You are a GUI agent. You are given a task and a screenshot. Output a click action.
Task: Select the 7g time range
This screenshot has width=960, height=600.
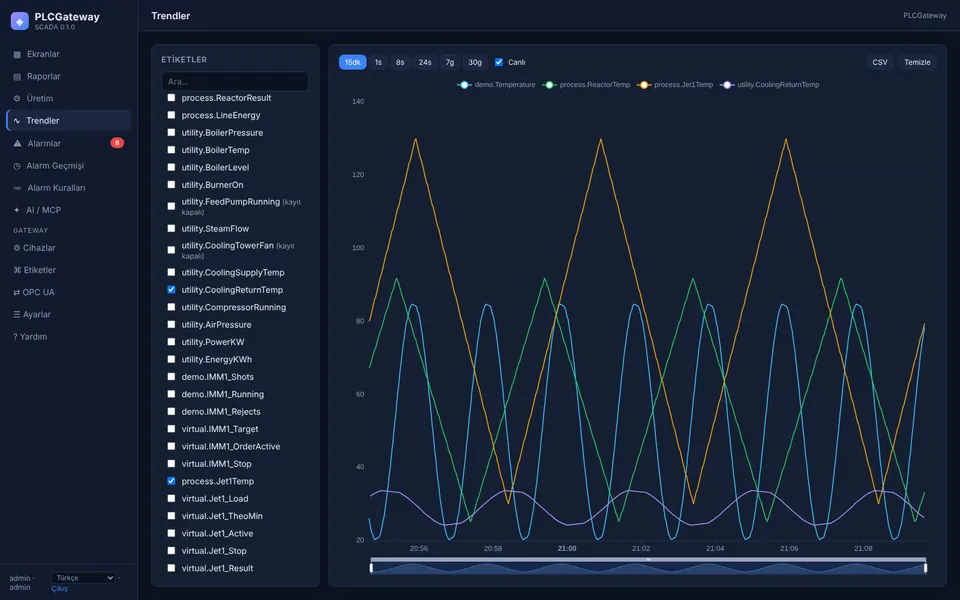coord(450,62)
